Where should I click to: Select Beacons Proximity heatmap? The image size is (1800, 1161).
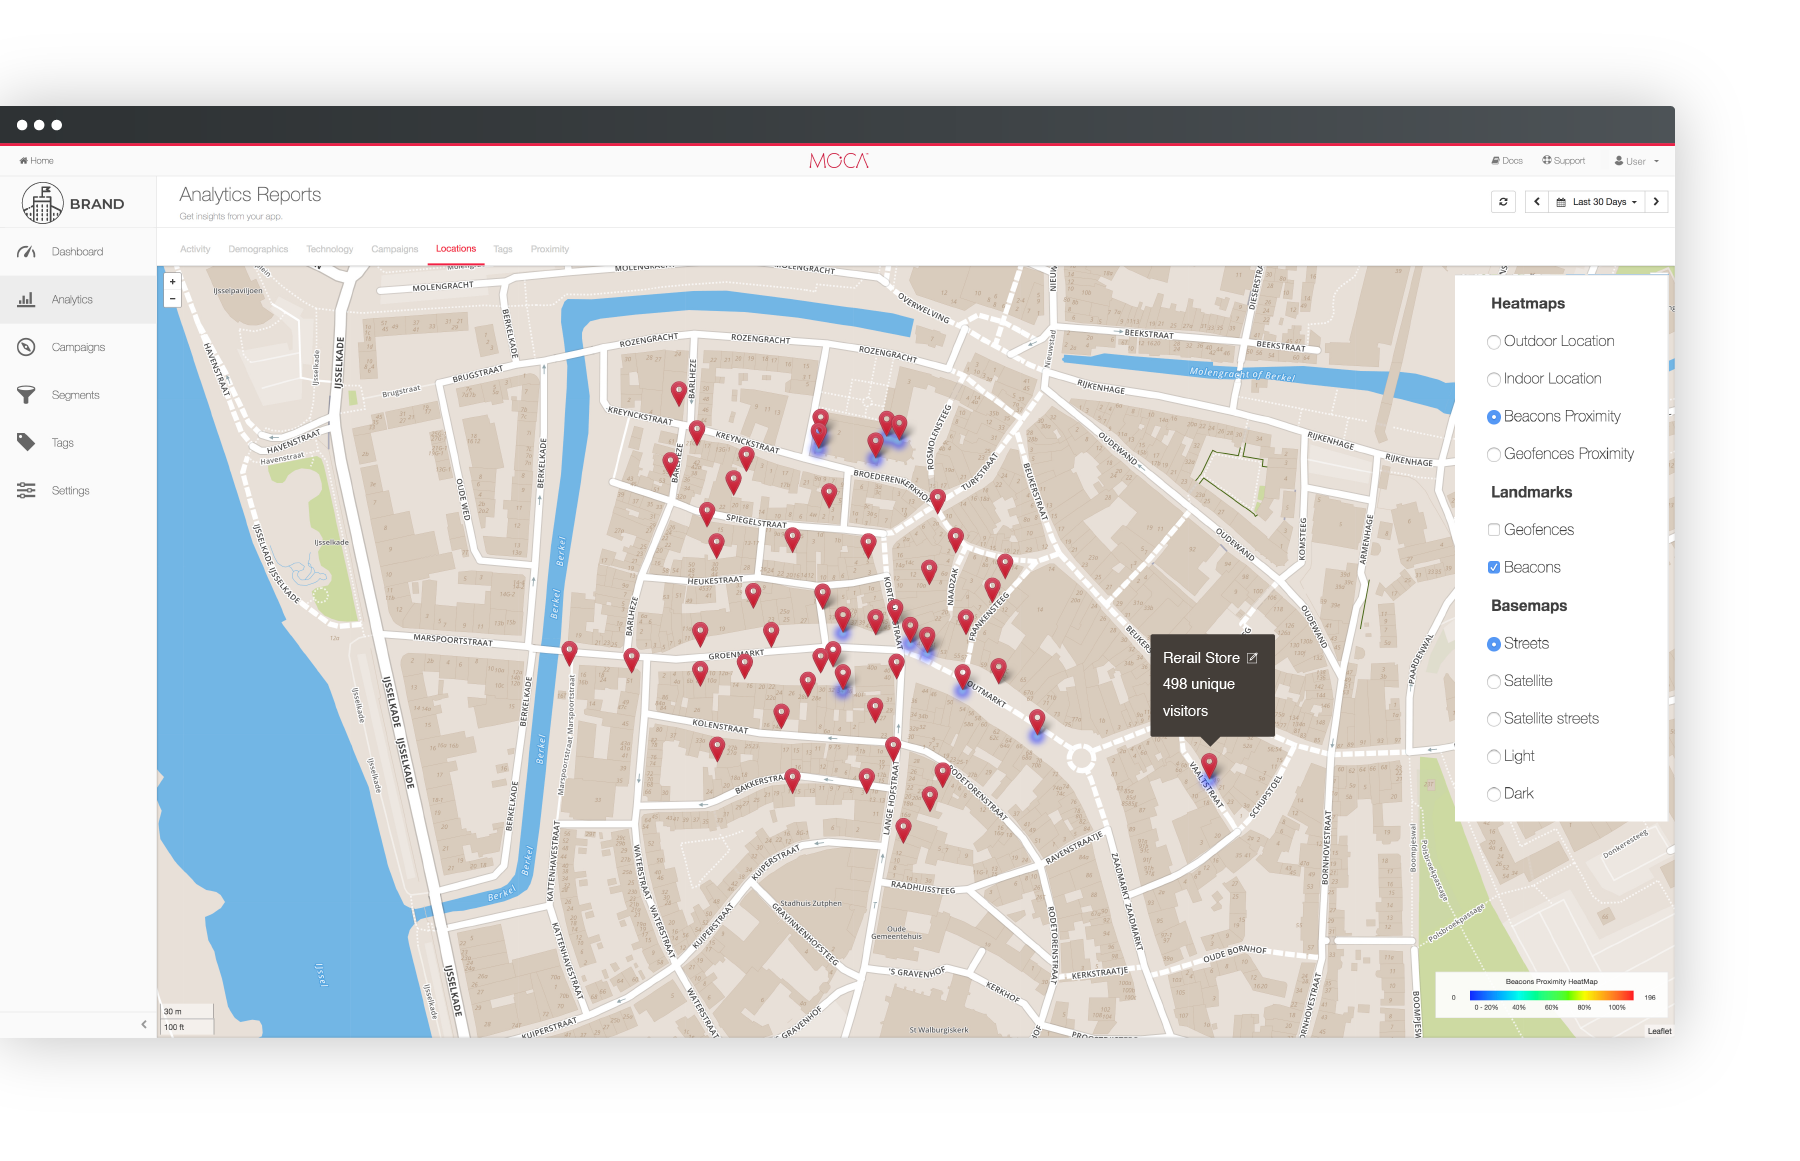pos(1494,417)
